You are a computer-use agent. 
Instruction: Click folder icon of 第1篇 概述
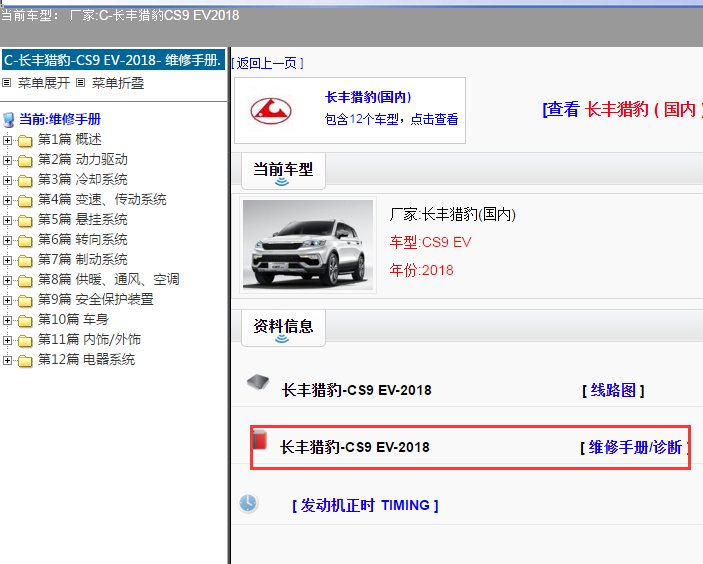point(25,141)
